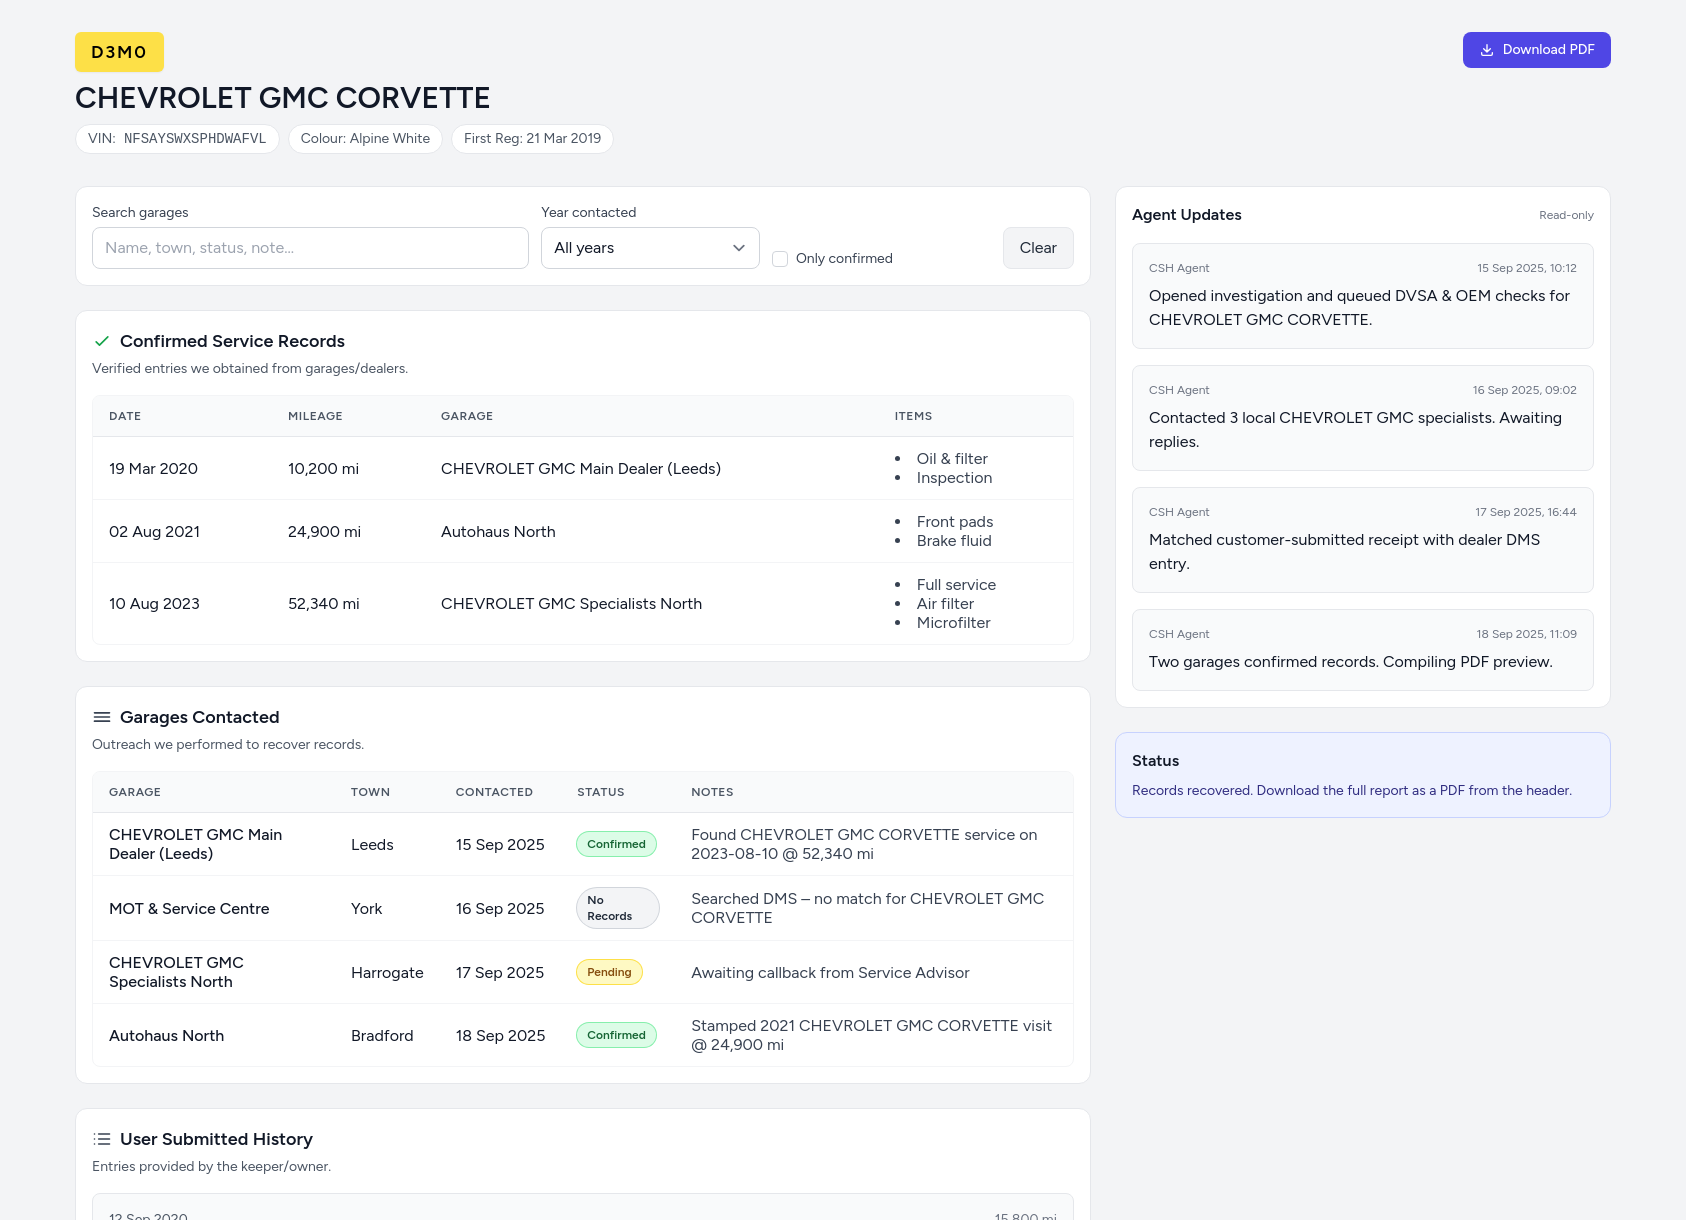Click the Mileage column header in service records
The height and width of the screenshot is (1220, 1686).
pyautogui.click(x=315, y=416)
